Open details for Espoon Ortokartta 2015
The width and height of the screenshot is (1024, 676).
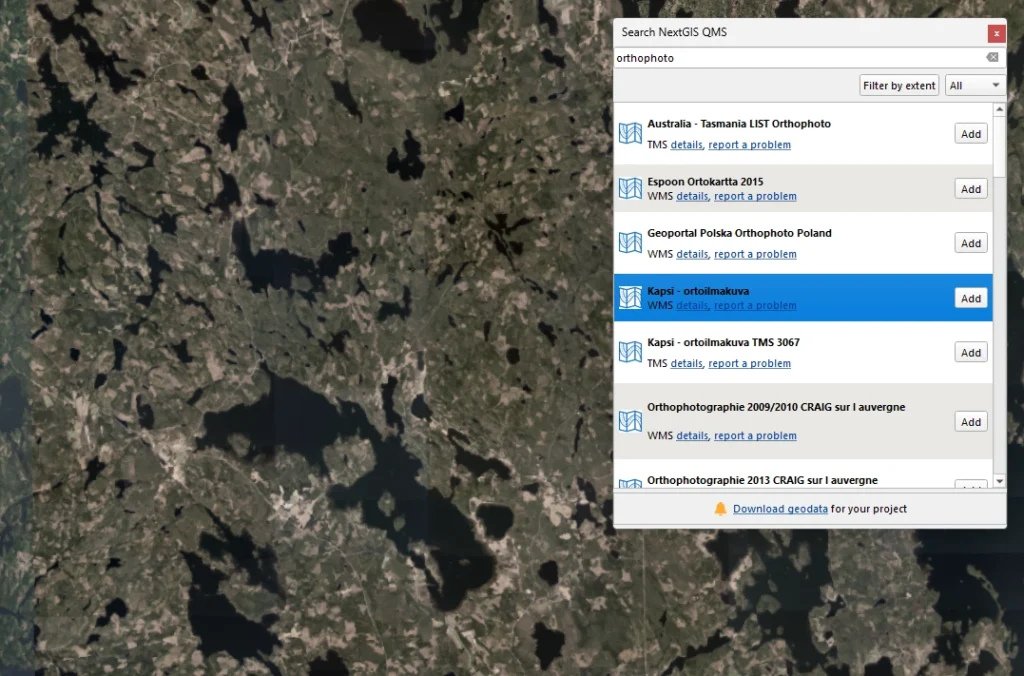[x=692, y=196]
